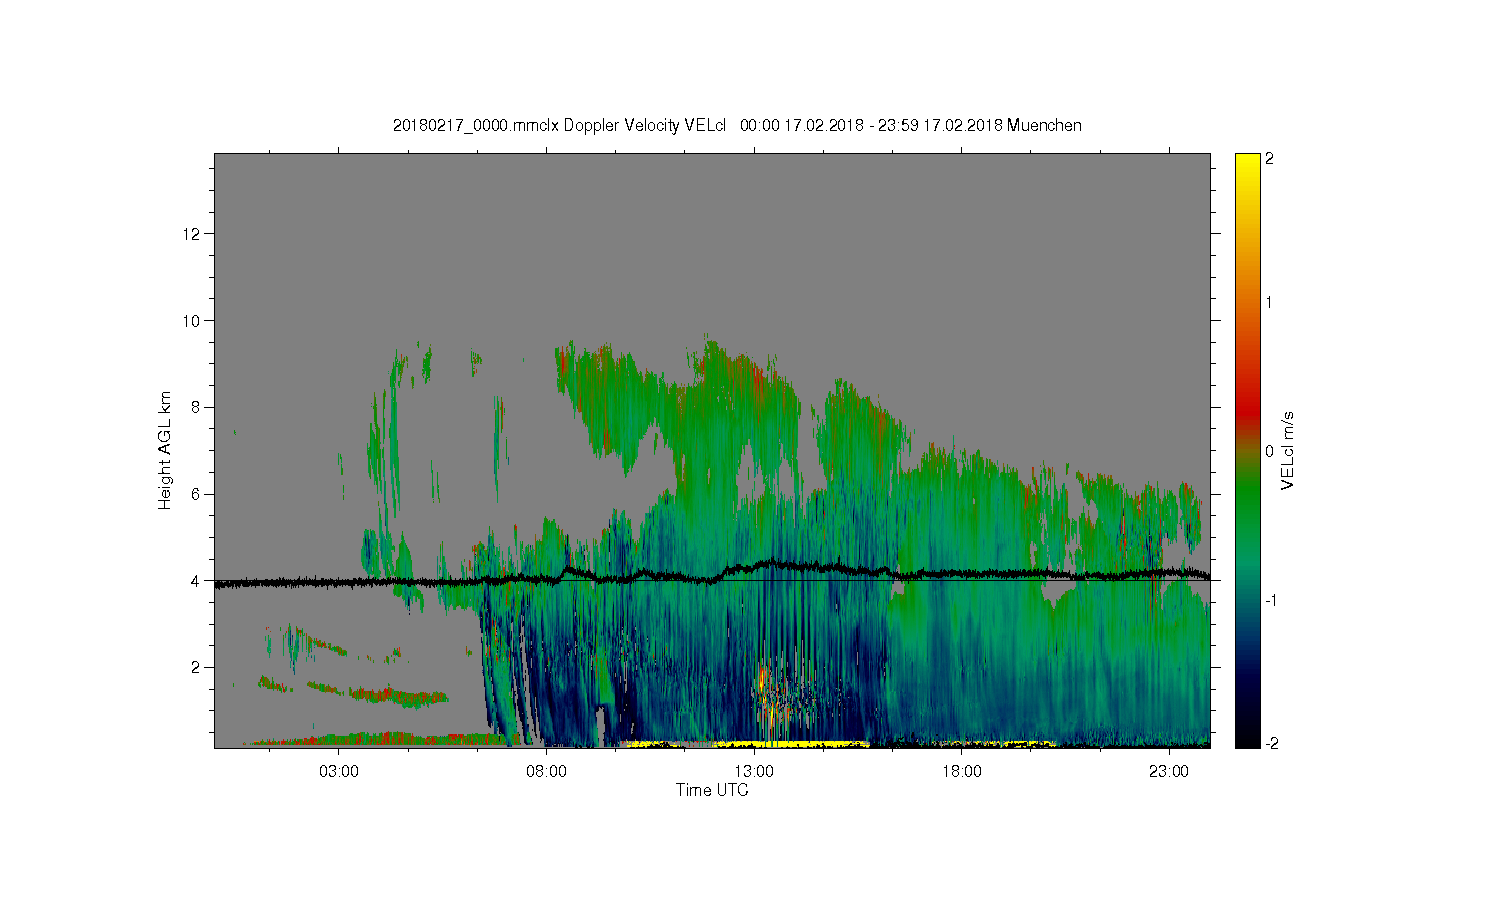Click "Doppler Velocity" in the plot title
1500x900 pixels.
pos(622,125)
